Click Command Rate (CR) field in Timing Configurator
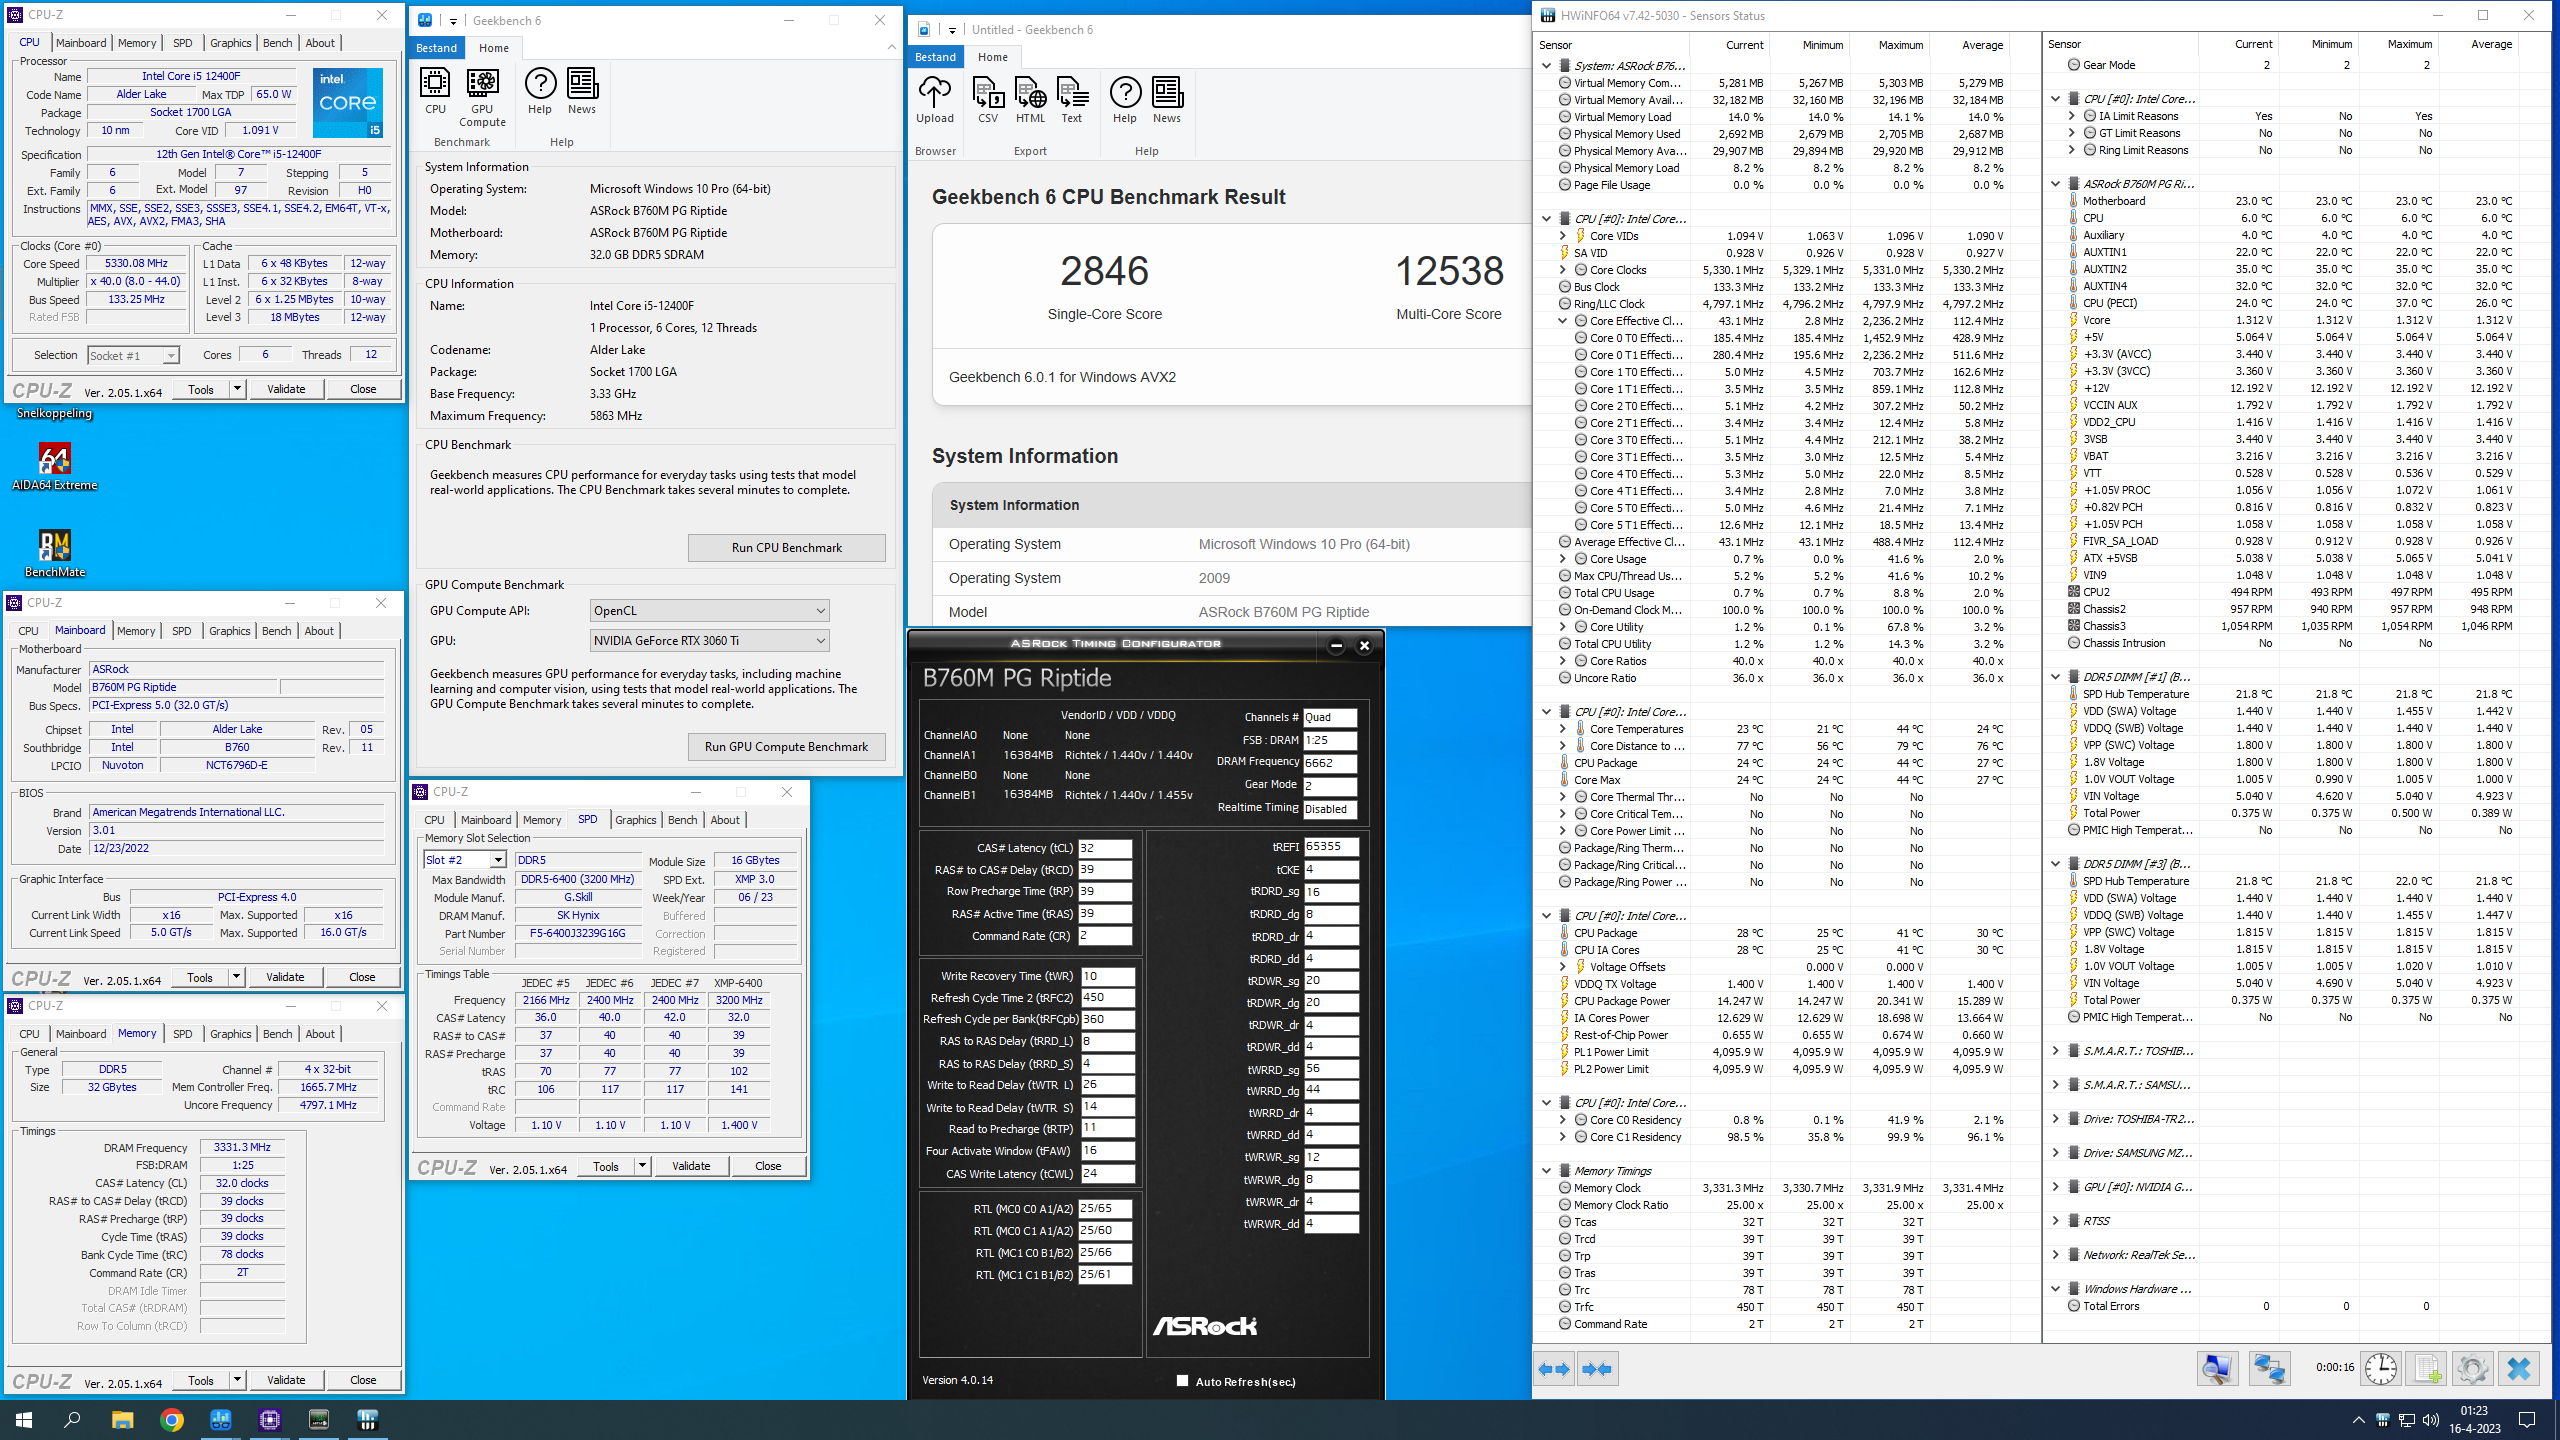This screenshot has width=2560, height=1440. [x=1105, y=936]
